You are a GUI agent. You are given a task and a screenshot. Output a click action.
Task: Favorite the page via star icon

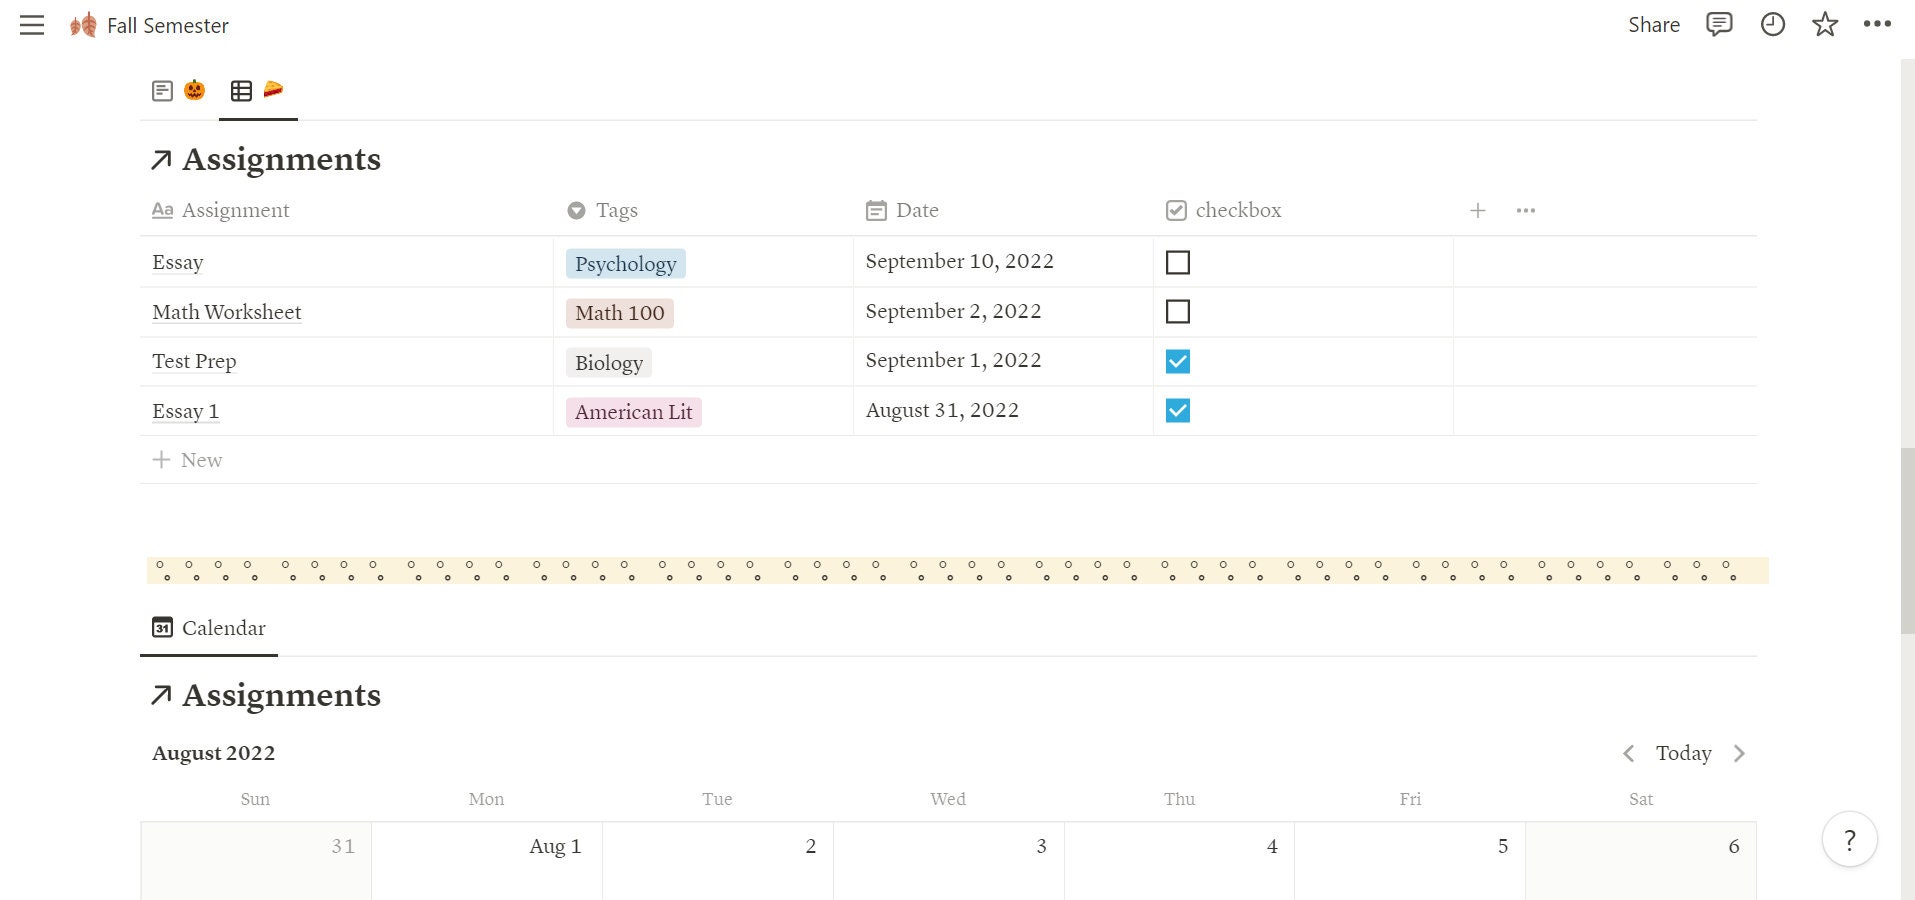coord(1825,24)
